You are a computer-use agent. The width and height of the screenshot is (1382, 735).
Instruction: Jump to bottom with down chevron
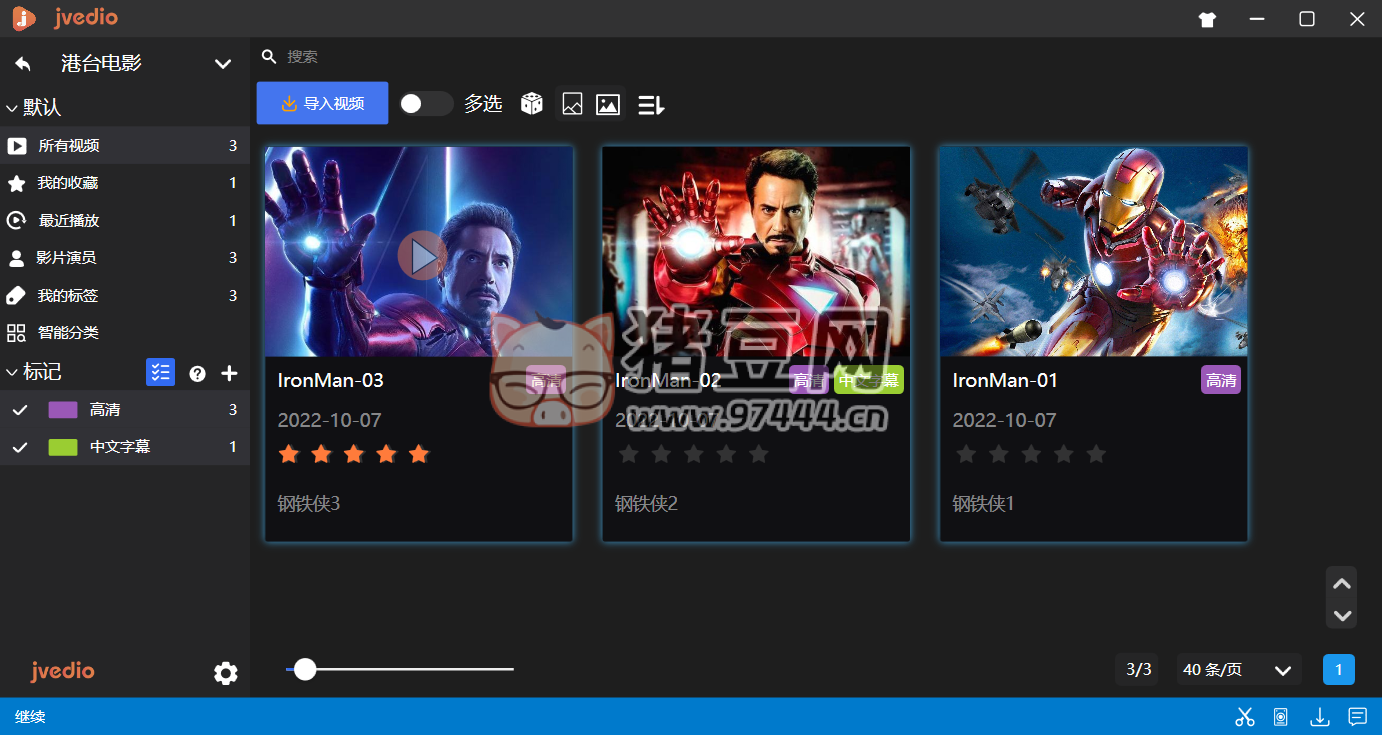[x=1342, y=615]
